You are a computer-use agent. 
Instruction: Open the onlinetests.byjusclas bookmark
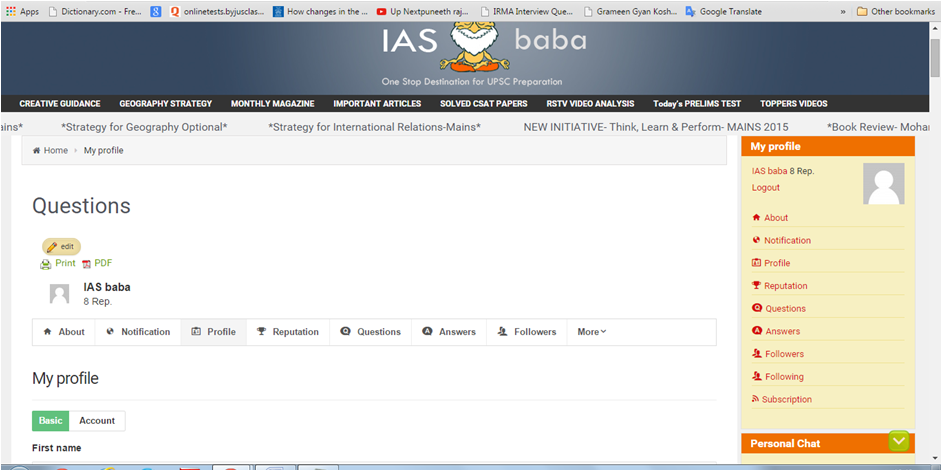(217, 11)
